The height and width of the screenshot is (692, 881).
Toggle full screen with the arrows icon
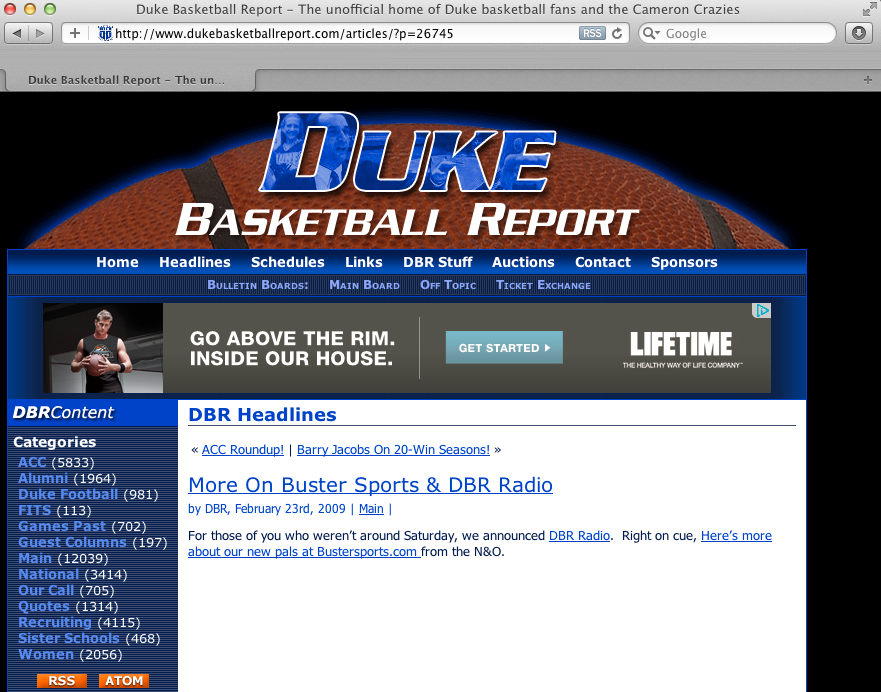tap(869, 9)
